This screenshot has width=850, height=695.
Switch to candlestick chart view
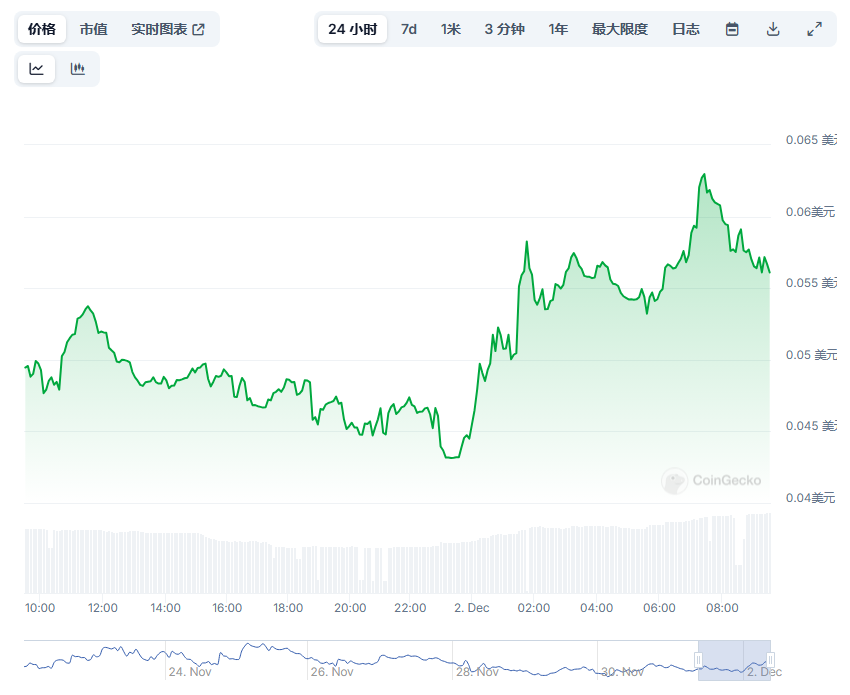[x=78, y=69]
